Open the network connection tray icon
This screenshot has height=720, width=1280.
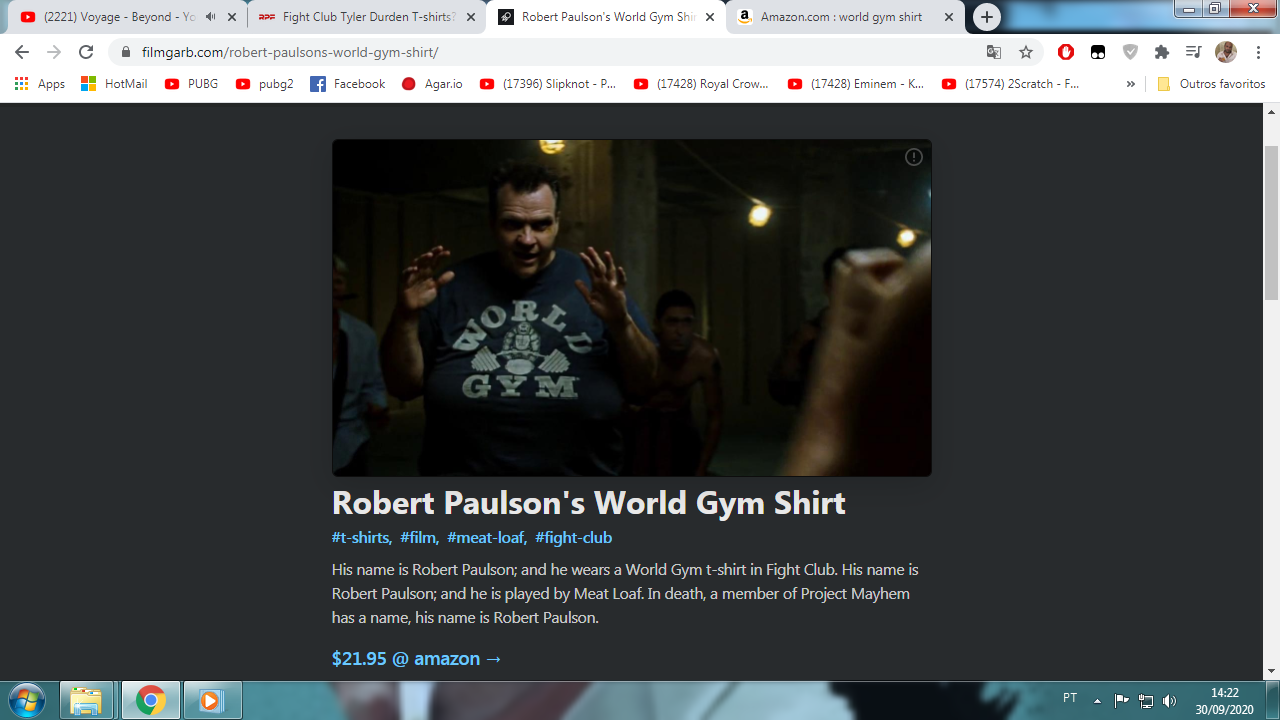(x=1146, y=700)
